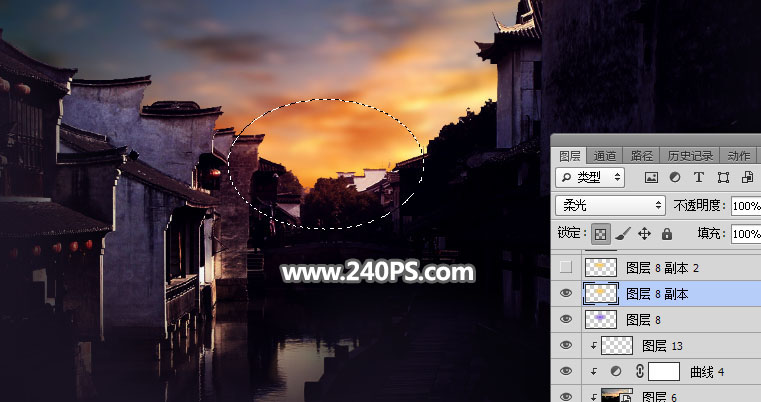Click the Curves 4 mask link icon
This screenshot has height=402, width=761.
point(640,372)
